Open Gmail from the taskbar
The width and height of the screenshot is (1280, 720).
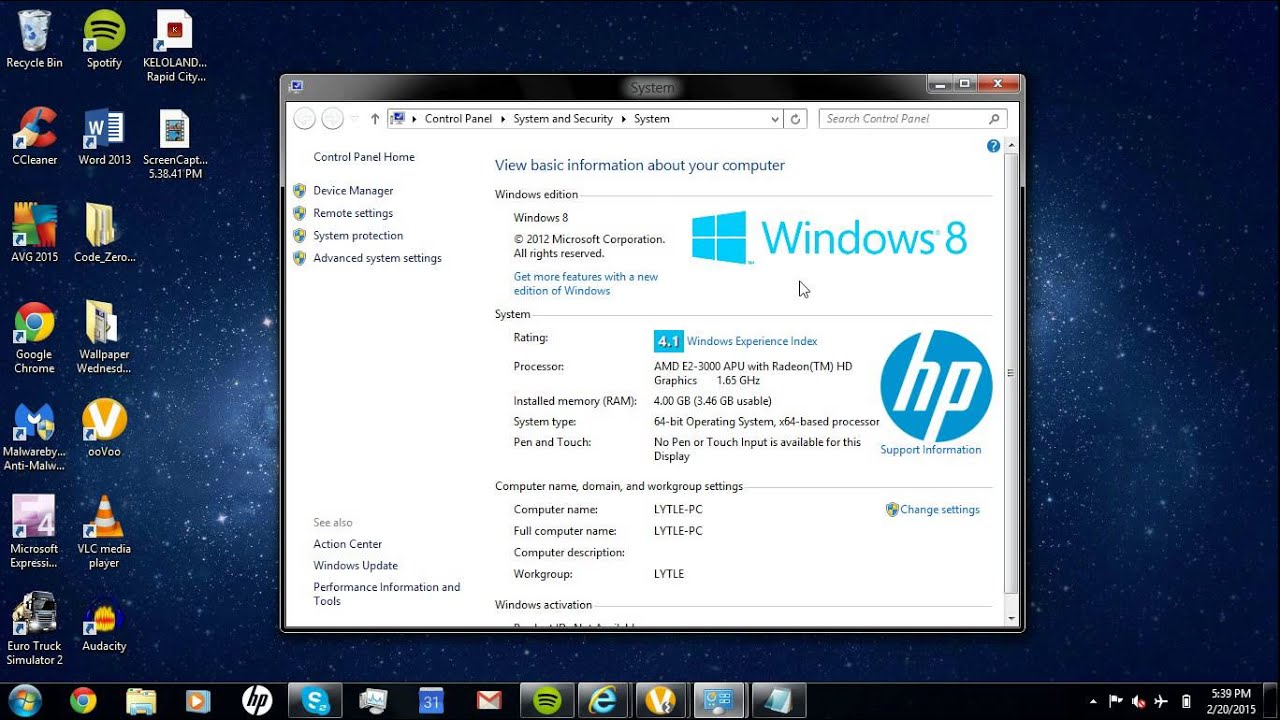pos(489,701)
